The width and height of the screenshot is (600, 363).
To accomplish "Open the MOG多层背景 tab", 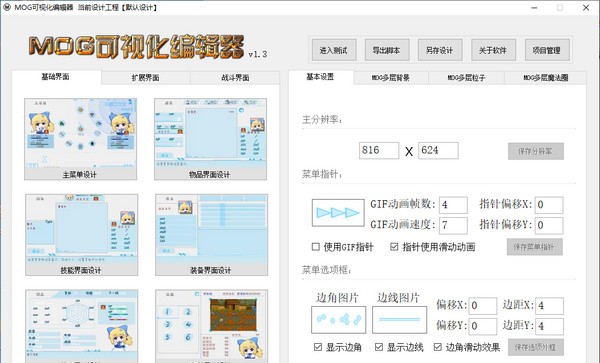I will [x=391, y=78].
